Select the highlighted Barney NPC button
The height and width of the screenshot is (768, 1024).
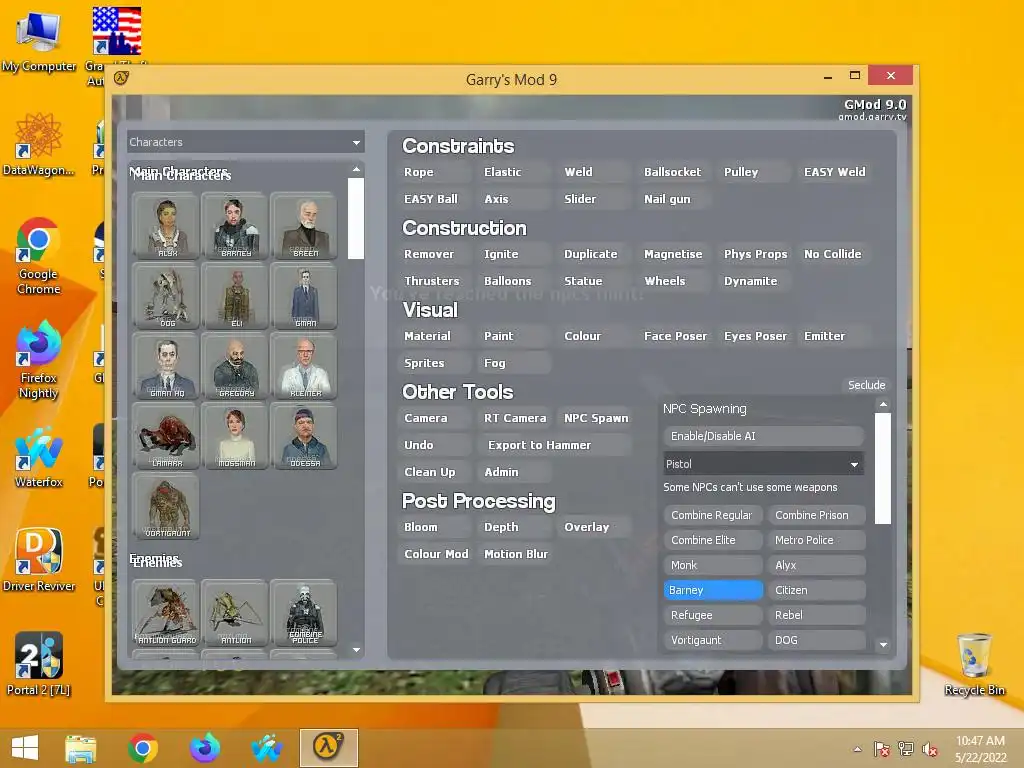[x=712, y=590]
